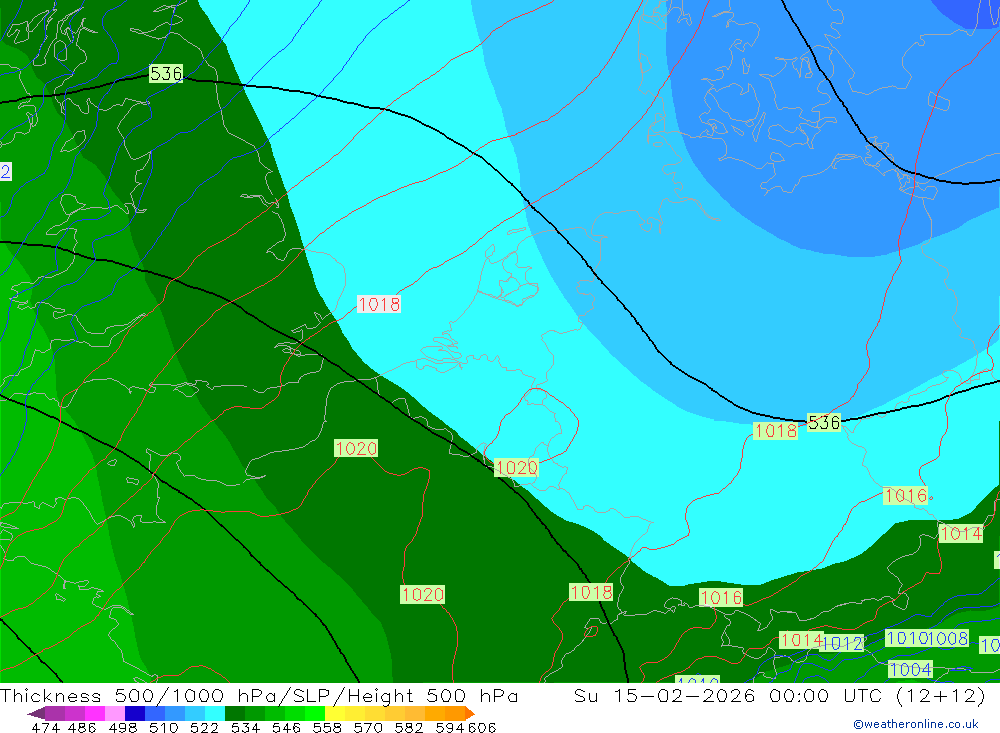Screen dimensions: 1000x733
Task: Click the 'Su 15-02-2026 00:00 UTC (12+12)' timestamp
Action: pos(779,695)
